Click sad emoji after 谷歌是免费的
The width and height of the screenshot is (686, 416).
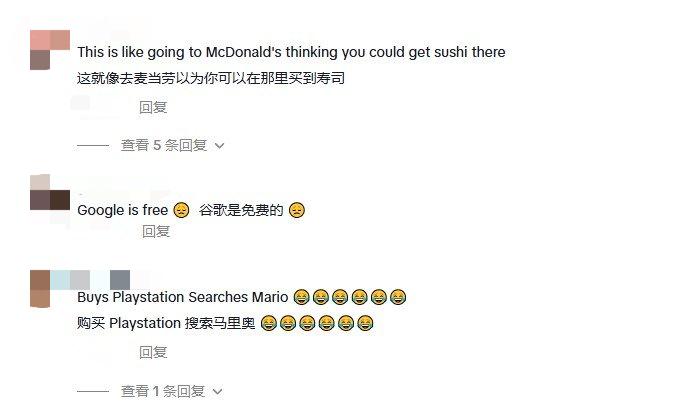coord(297,210)
